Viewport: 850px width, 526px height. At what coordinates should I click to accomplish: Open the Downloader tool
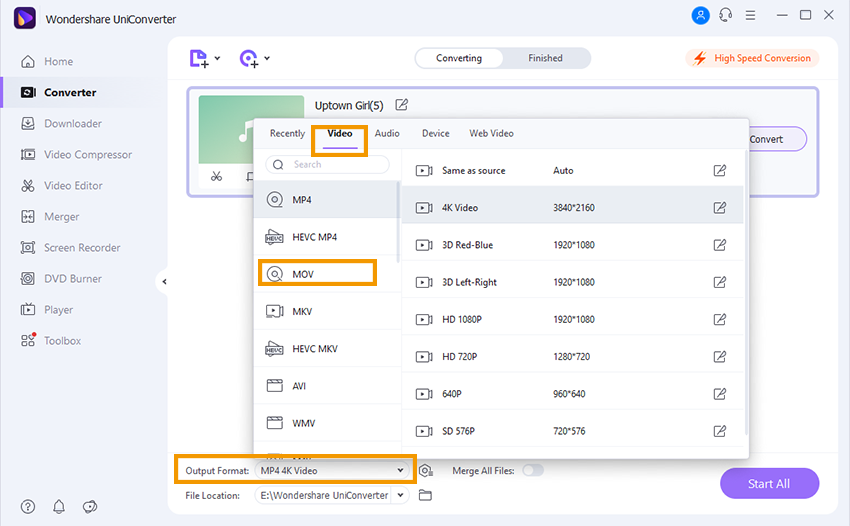[x=61, y=124]
